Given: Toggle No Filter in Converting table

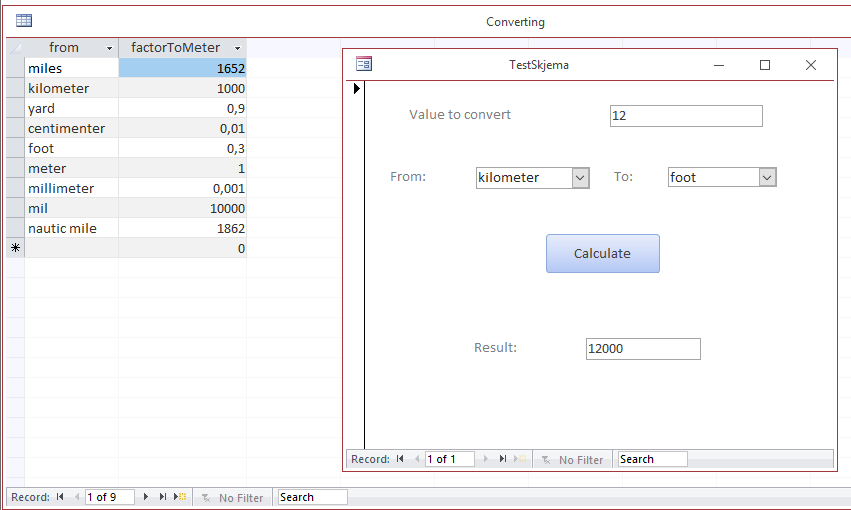Looking at the screenshot, I should 232,497.
